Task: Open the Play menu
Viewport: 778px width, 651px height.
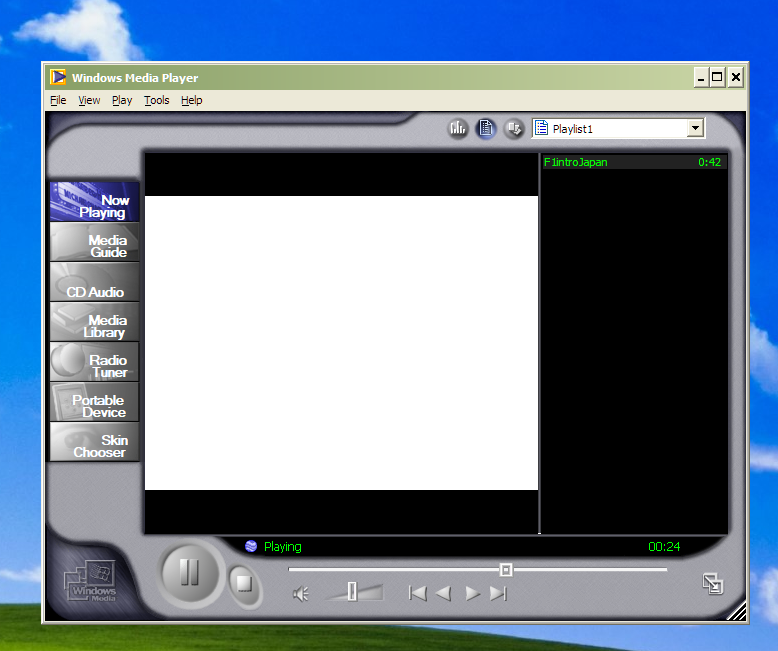Action: click(122, 100)
